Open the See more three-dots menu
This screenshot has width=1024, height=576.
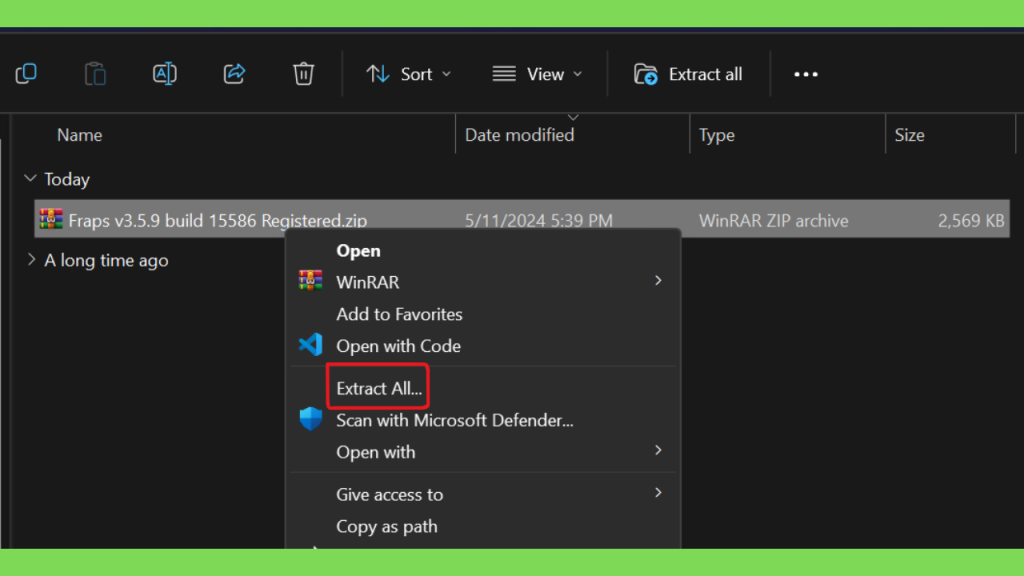pyautogui.click(x=806, y=74)
